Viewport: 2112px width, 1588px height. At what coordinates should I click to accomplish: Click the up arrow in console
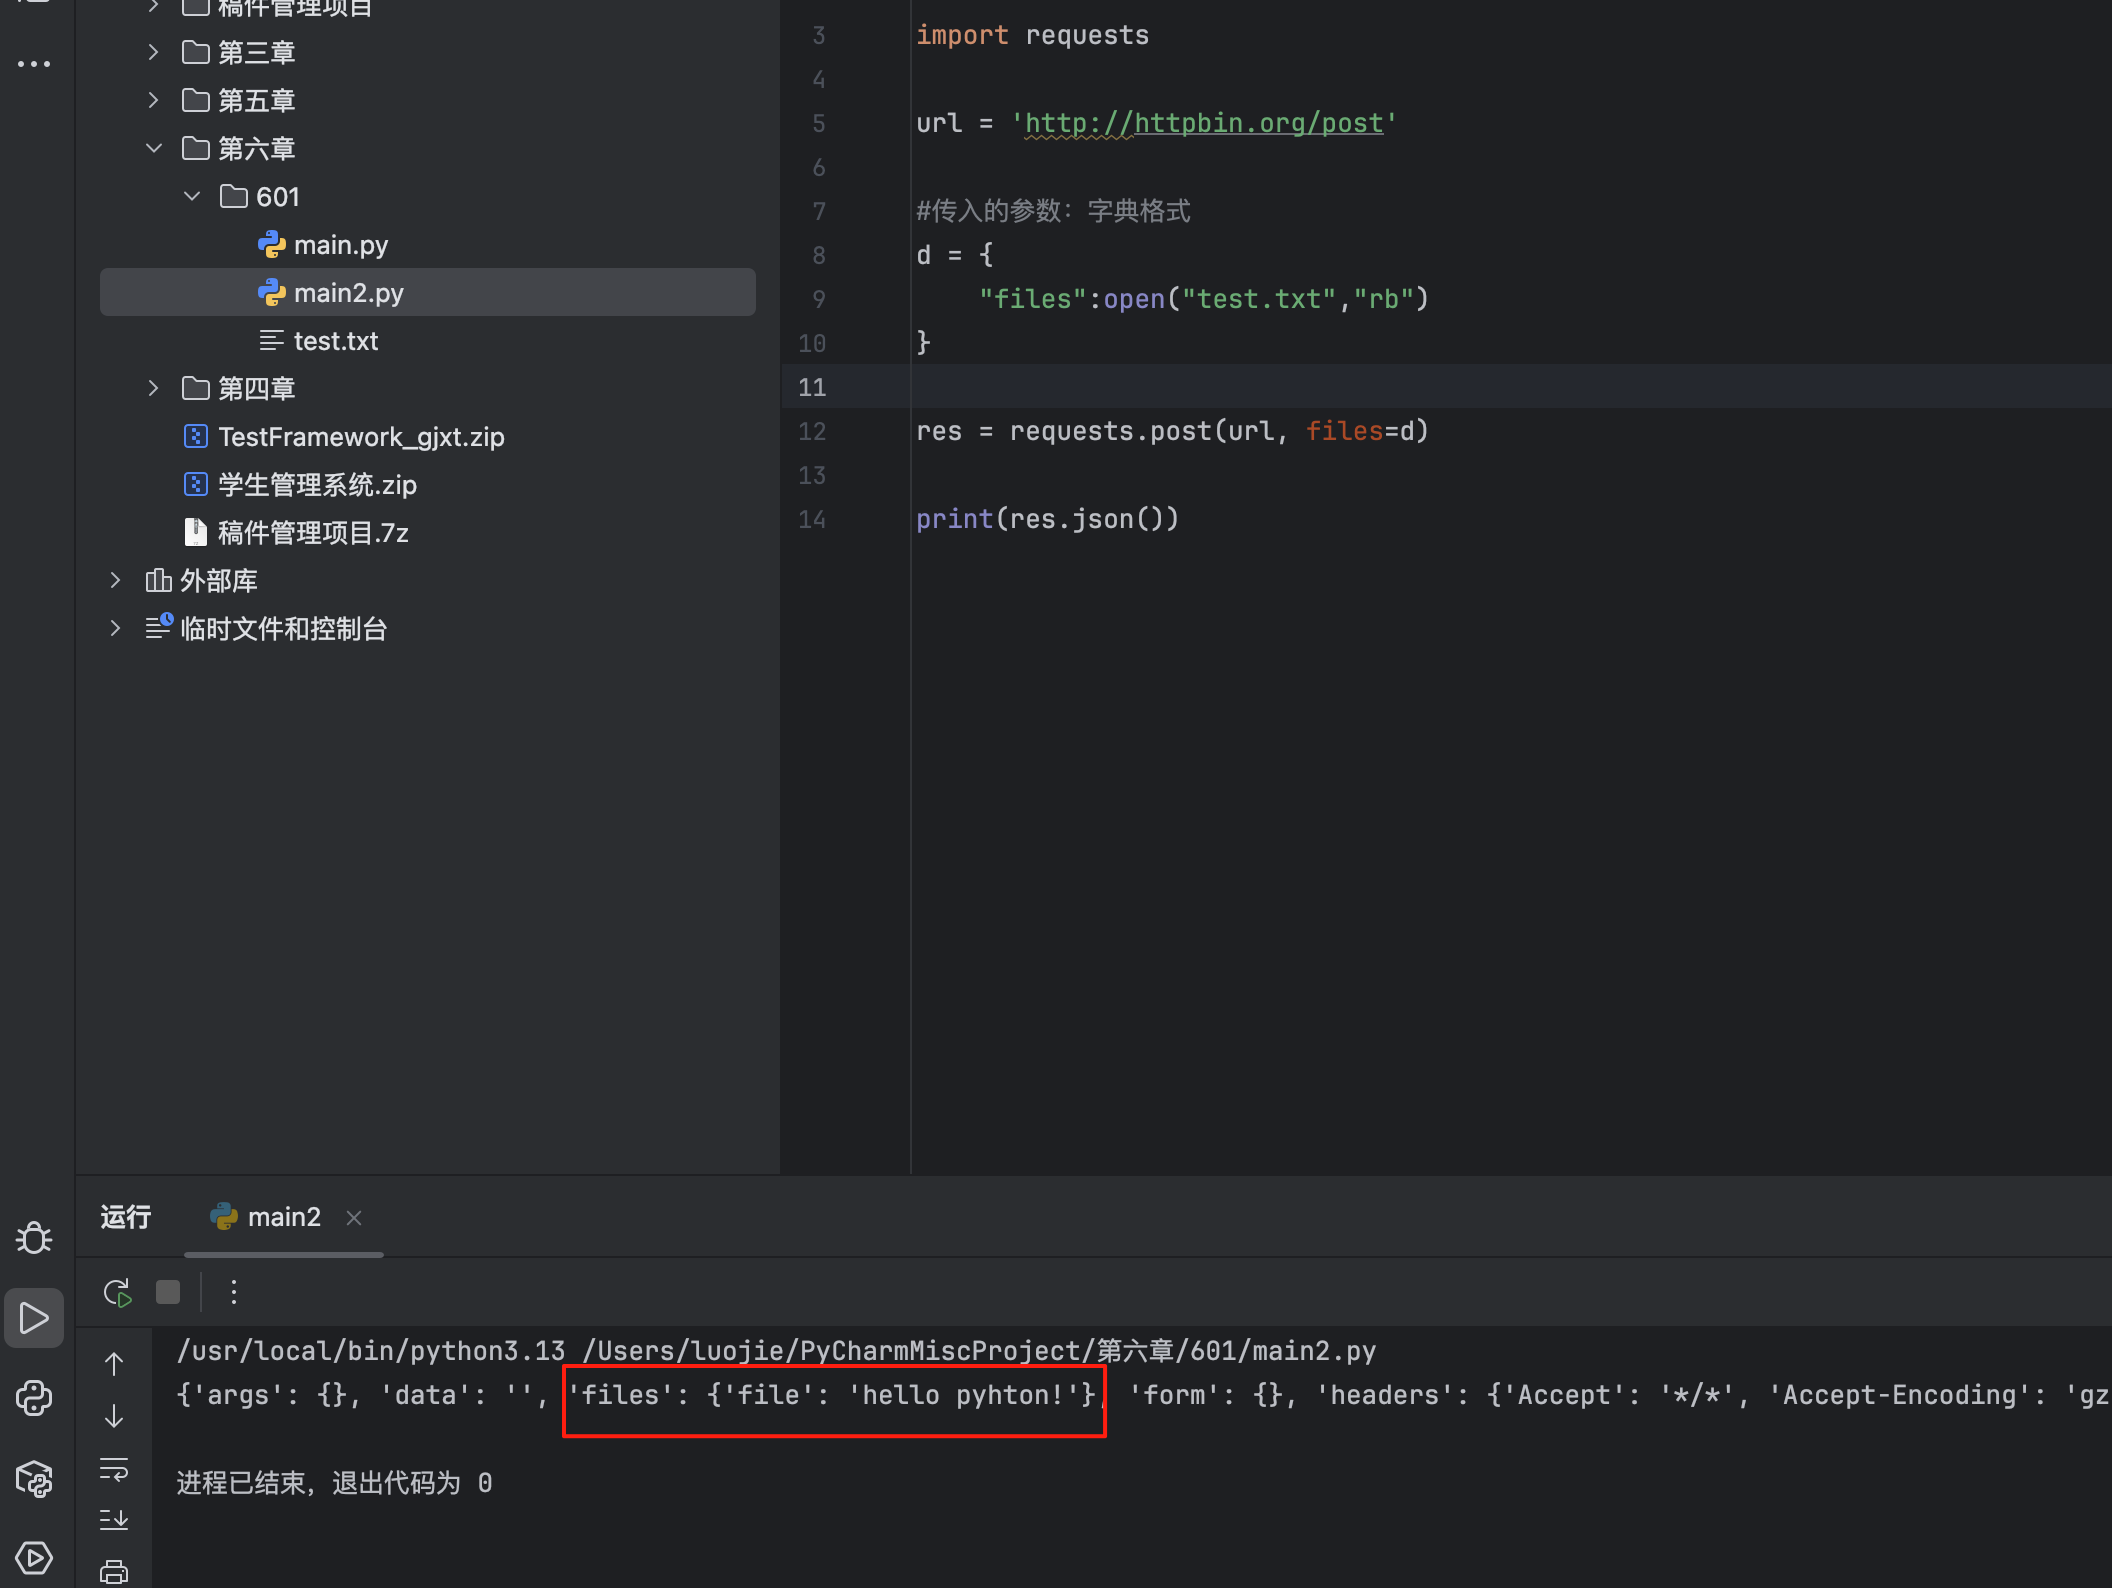click(x=114, y=1364)
